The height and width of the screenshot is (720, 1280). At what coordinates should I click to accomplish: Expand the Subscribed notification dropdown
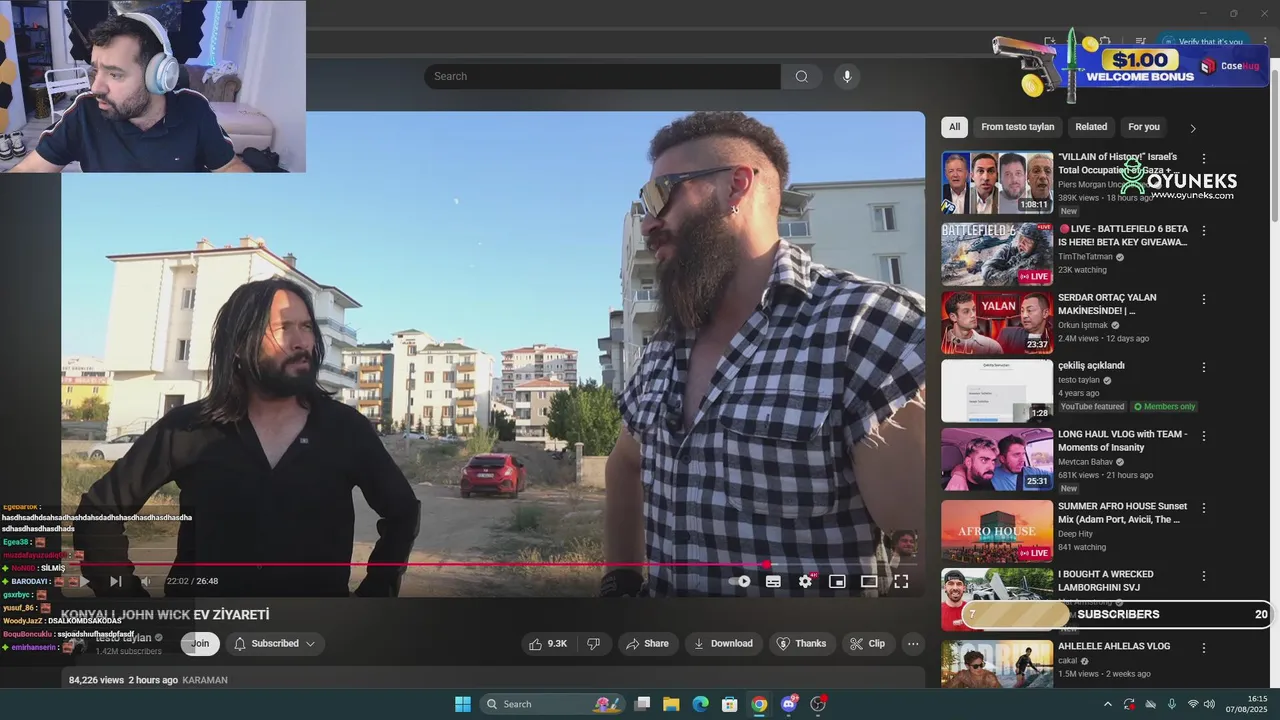[275, 644]
